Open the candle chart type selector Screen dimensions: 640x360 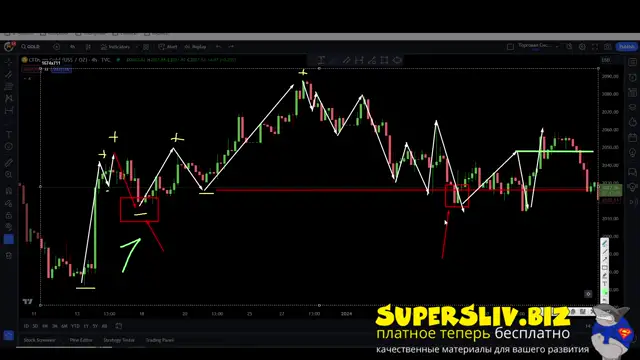coord(88,47)
